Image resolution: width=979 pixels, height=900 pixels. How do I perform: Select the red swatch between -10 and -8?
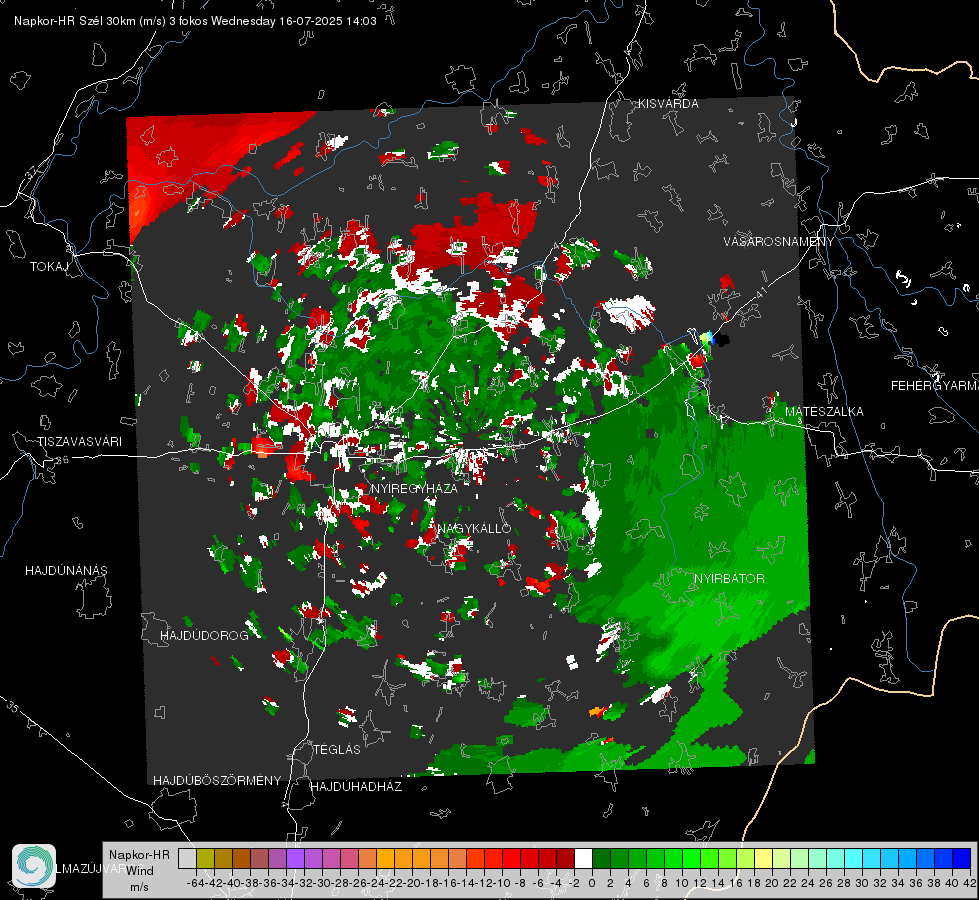pos(511,858)
